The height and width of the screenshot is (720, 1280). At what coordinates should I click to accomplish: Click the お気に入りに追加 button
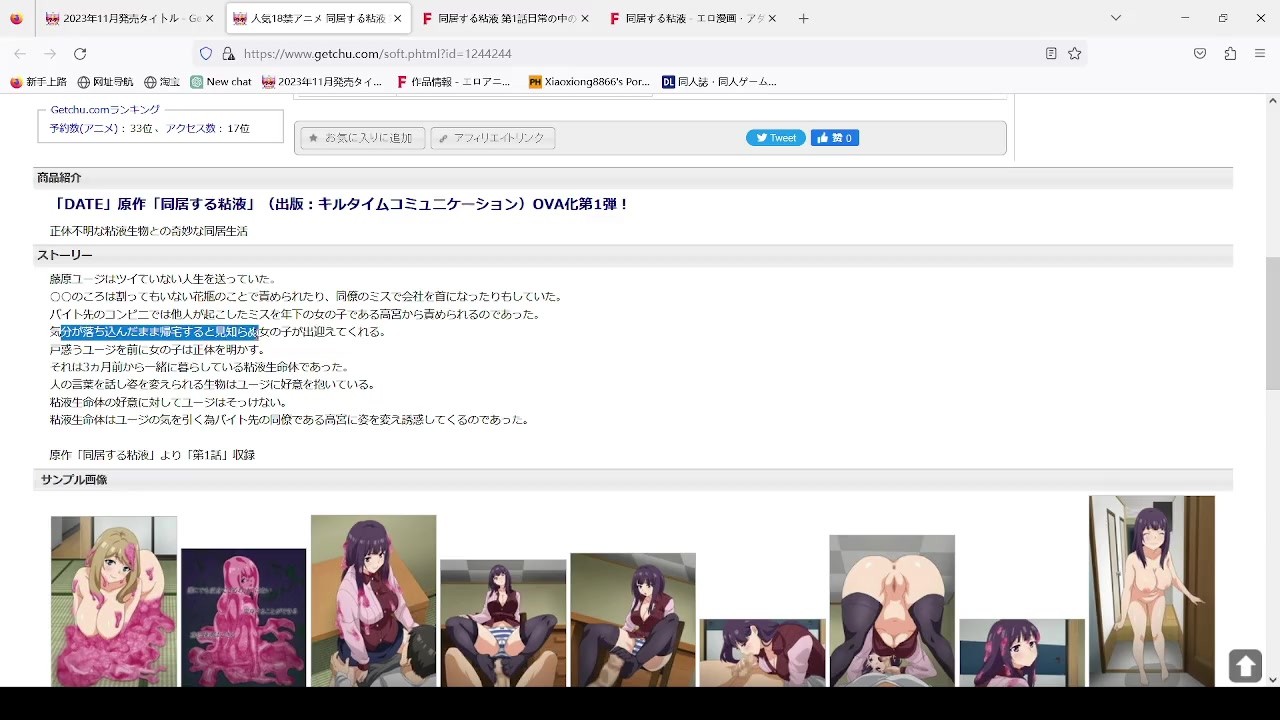362,138
